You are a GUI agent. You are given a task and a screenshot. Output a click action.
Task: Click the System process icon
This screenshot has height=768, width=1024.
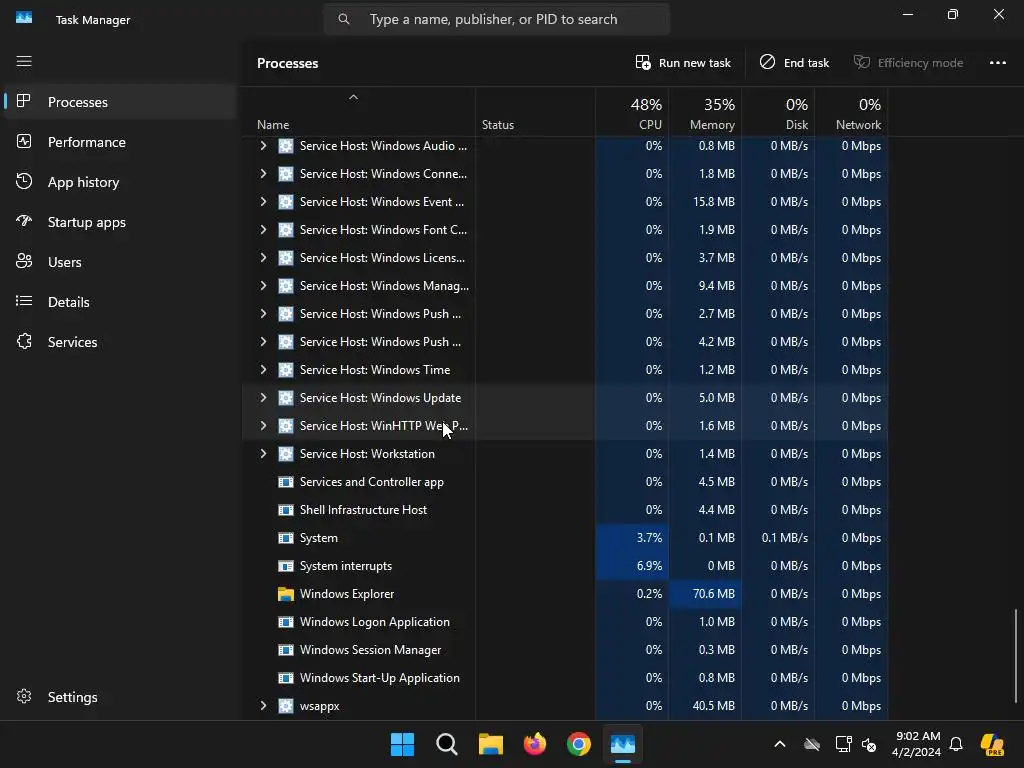pyautogui.click(x=285, y=538)
